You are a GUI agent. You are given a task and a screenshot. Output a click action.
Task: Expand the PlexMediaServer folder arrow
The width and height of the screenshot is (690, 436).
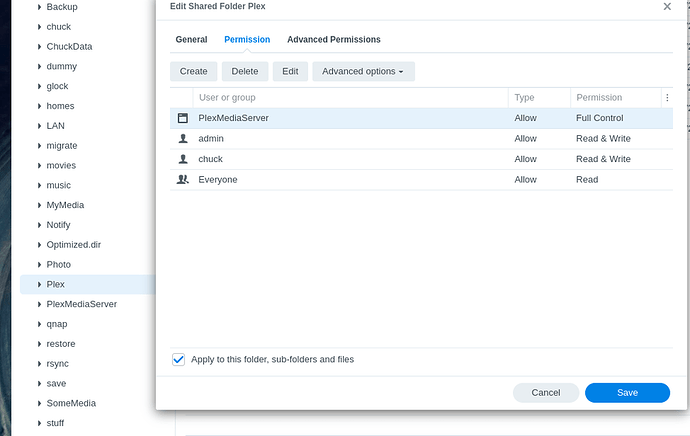[39, 304]
